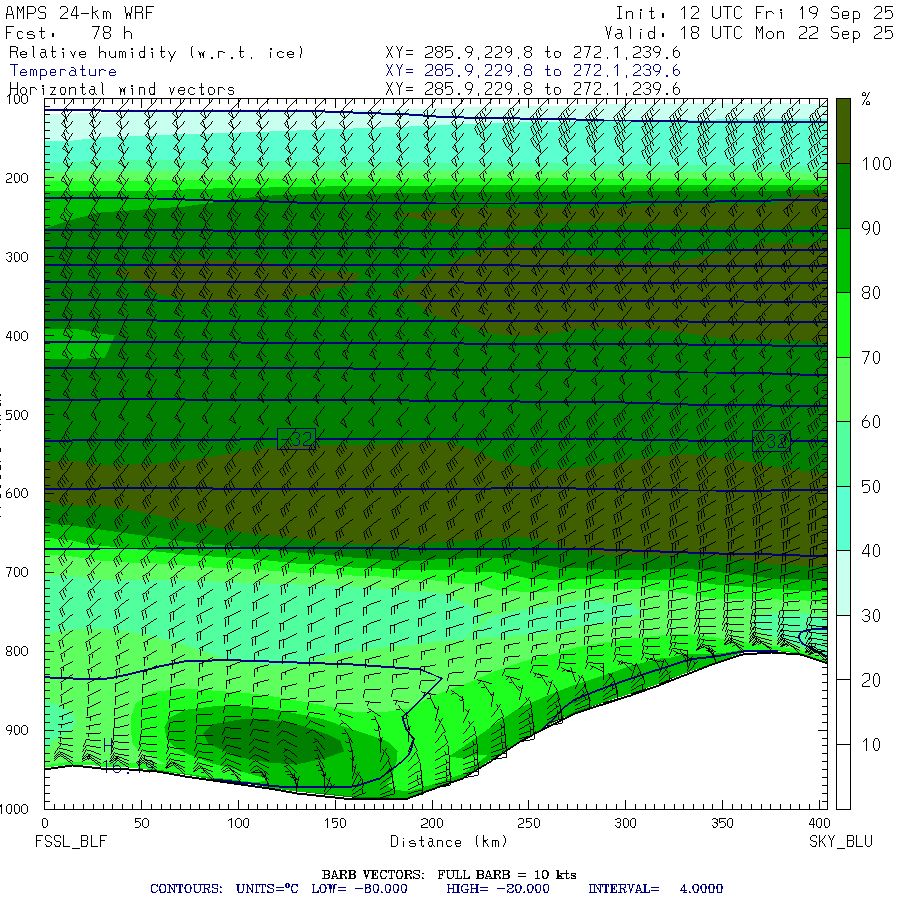The image size is (900, 900).
Task: Click the color bar label '10'
Action: click(x=871, y=745)
